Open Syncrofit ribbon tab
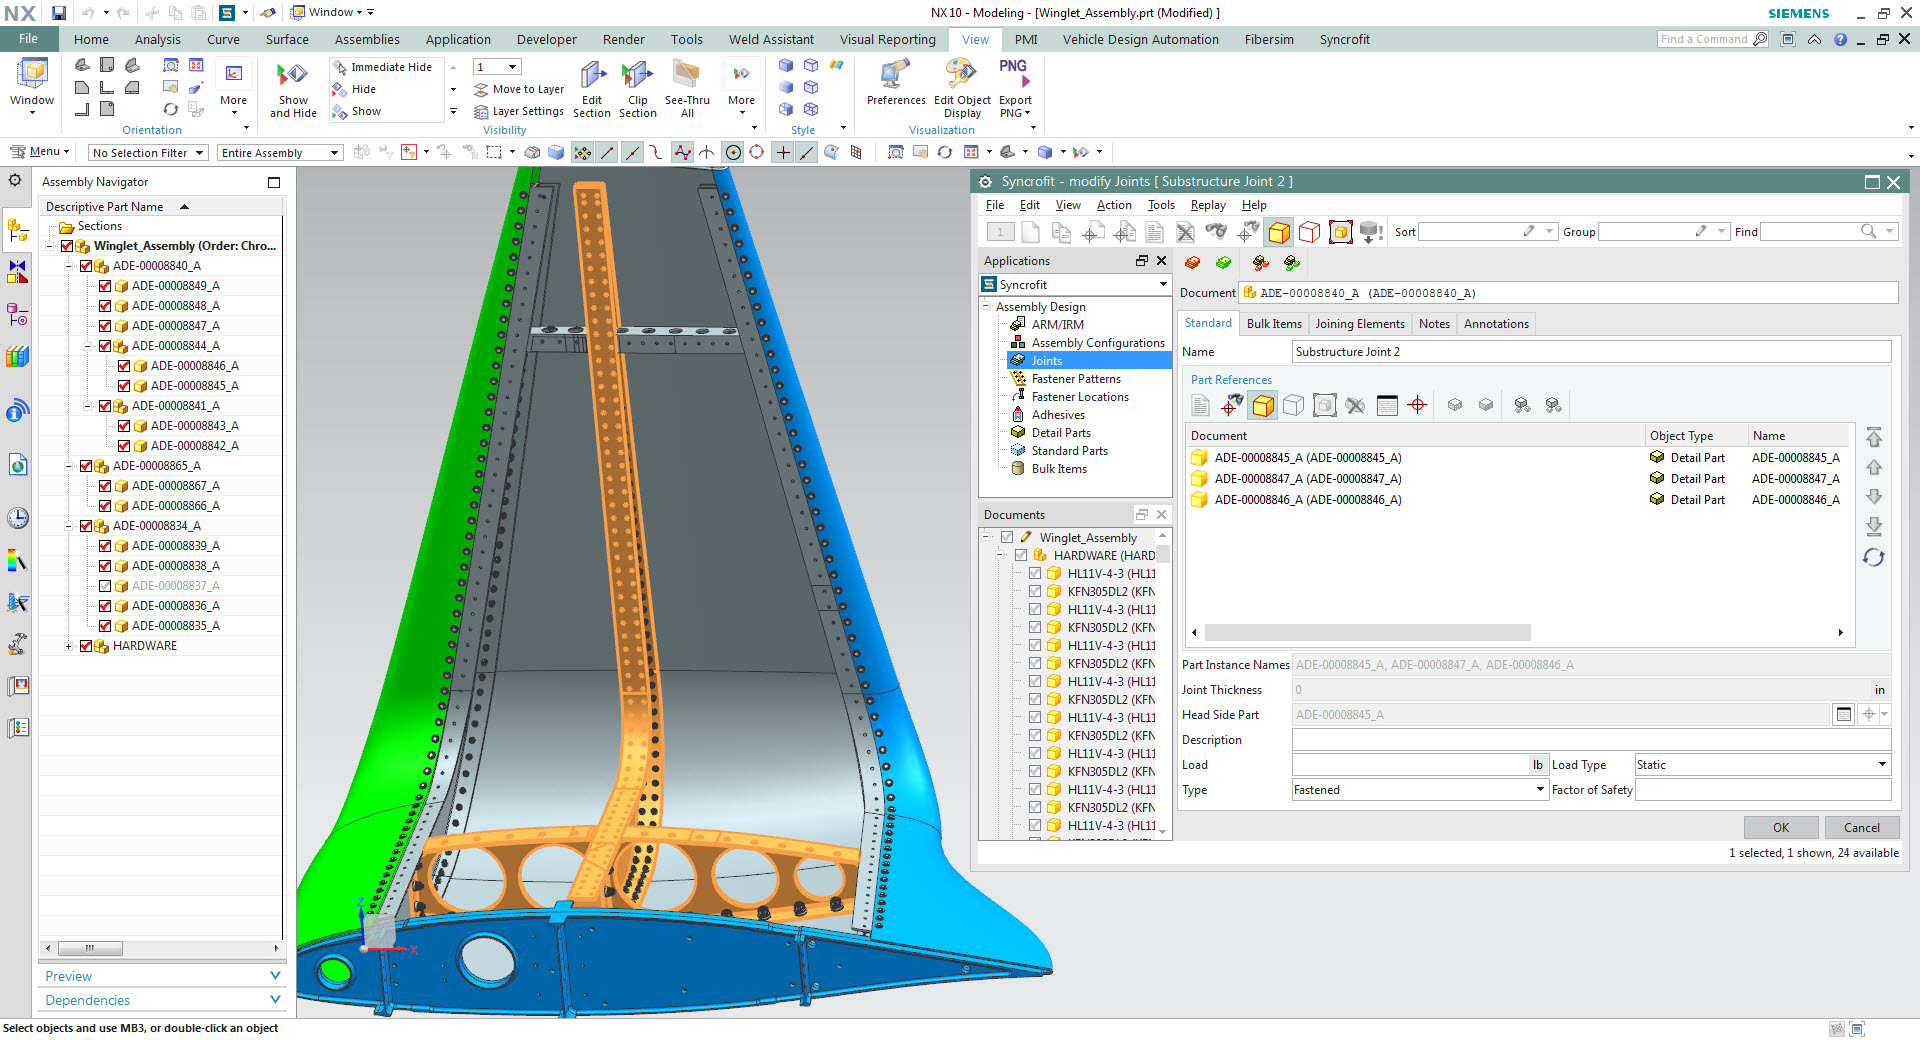Image resolution: width=1920 pixels, height=1040 pixels. coord(1344,40)
